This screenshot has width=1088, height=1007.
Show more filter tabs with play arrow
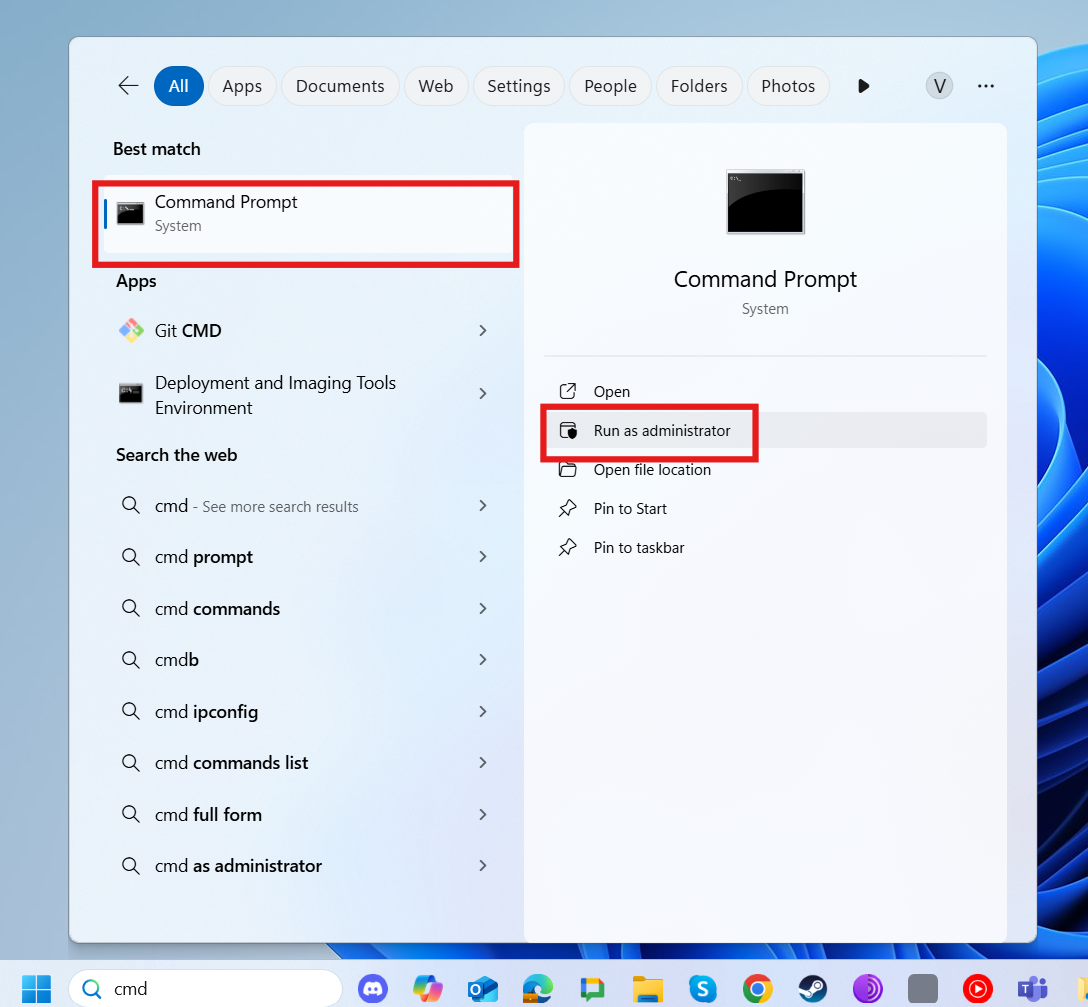863,86
